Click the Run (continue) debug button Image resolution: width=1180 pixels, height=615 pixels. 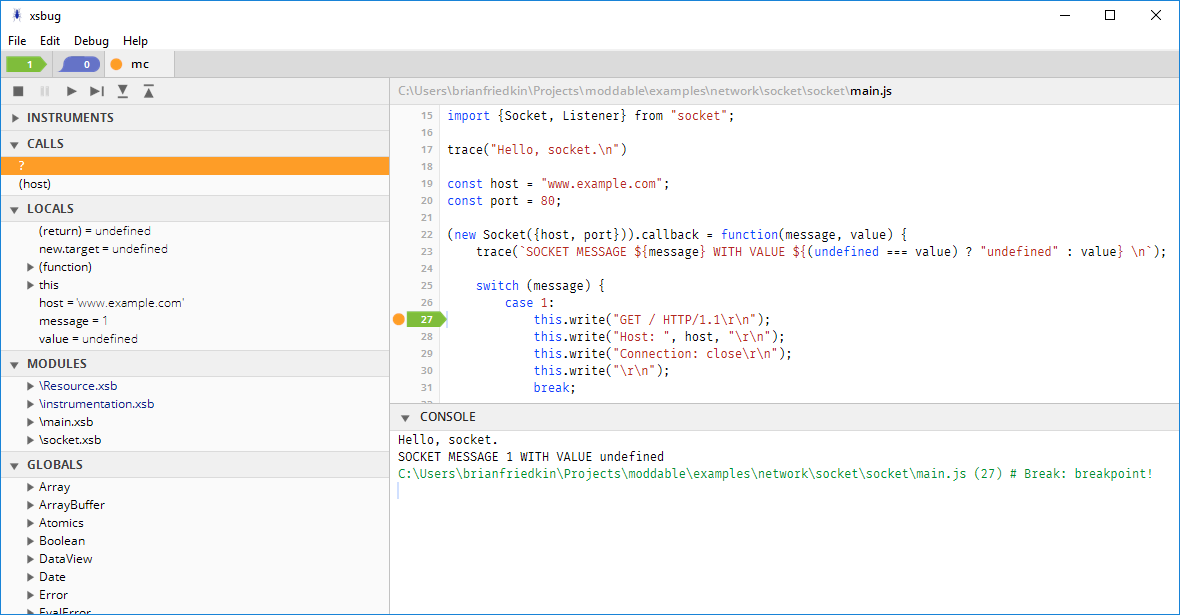(71, 91)
